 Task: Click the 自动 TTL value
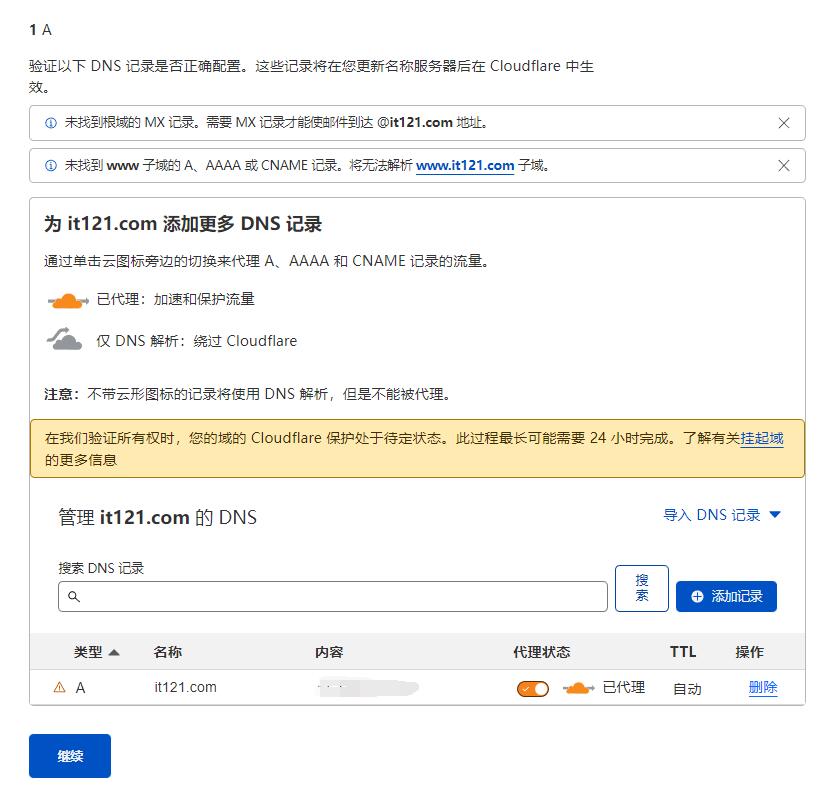(687, 689)
